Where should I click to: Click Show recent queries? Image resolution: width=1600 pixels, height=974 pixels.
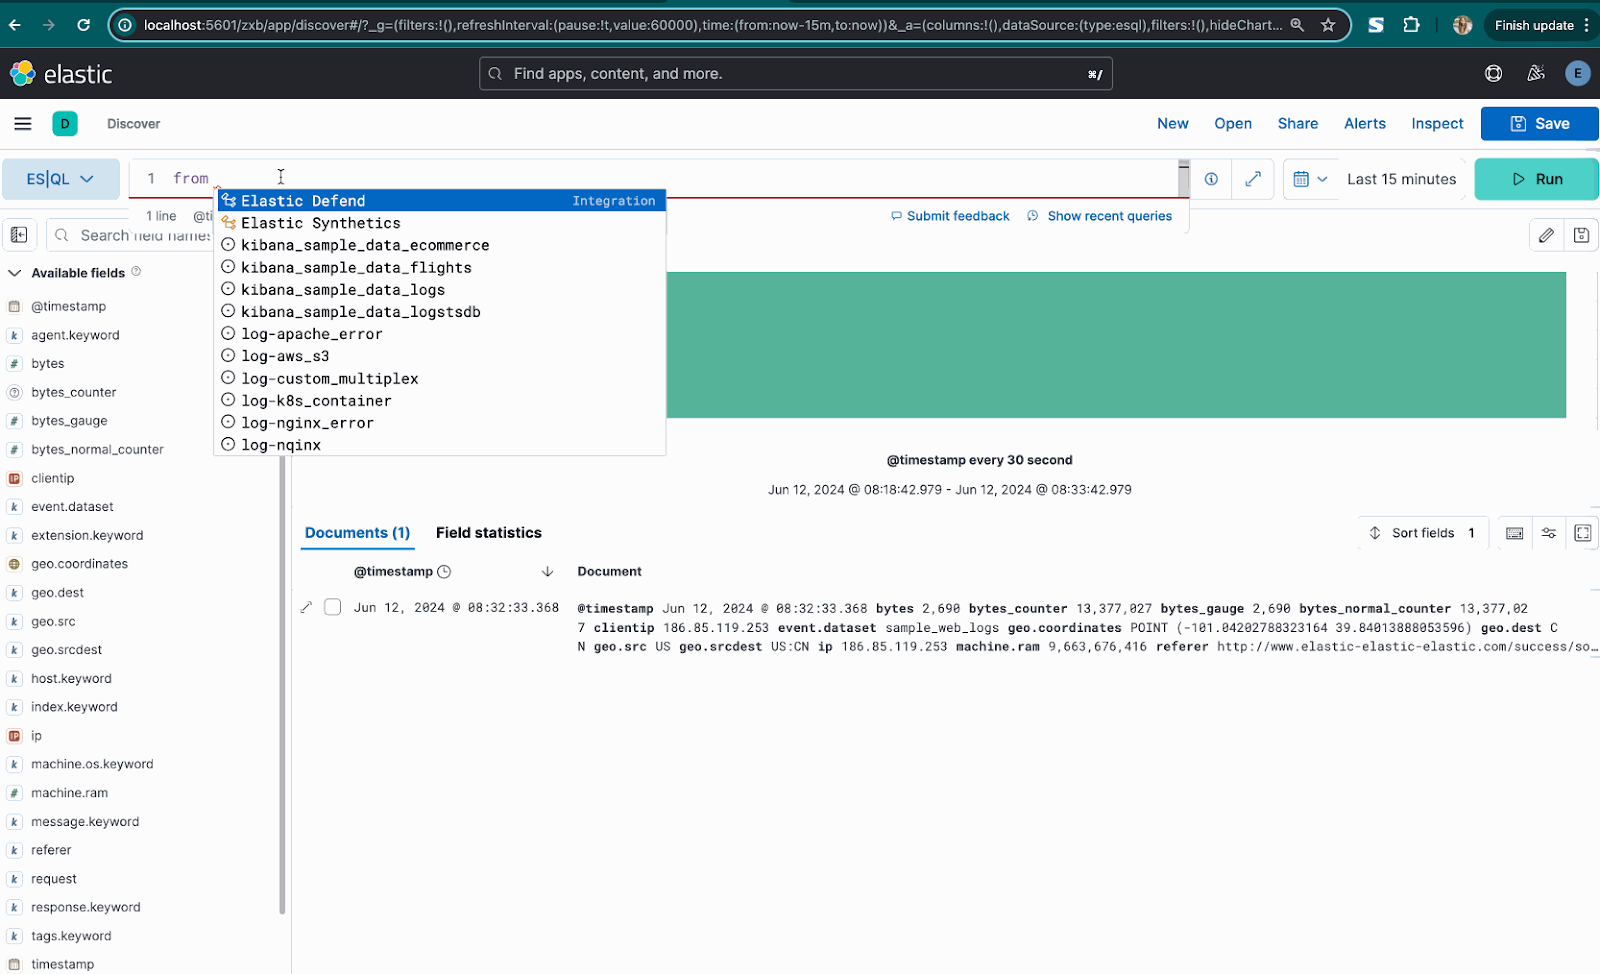click(x=1099, y=216)
